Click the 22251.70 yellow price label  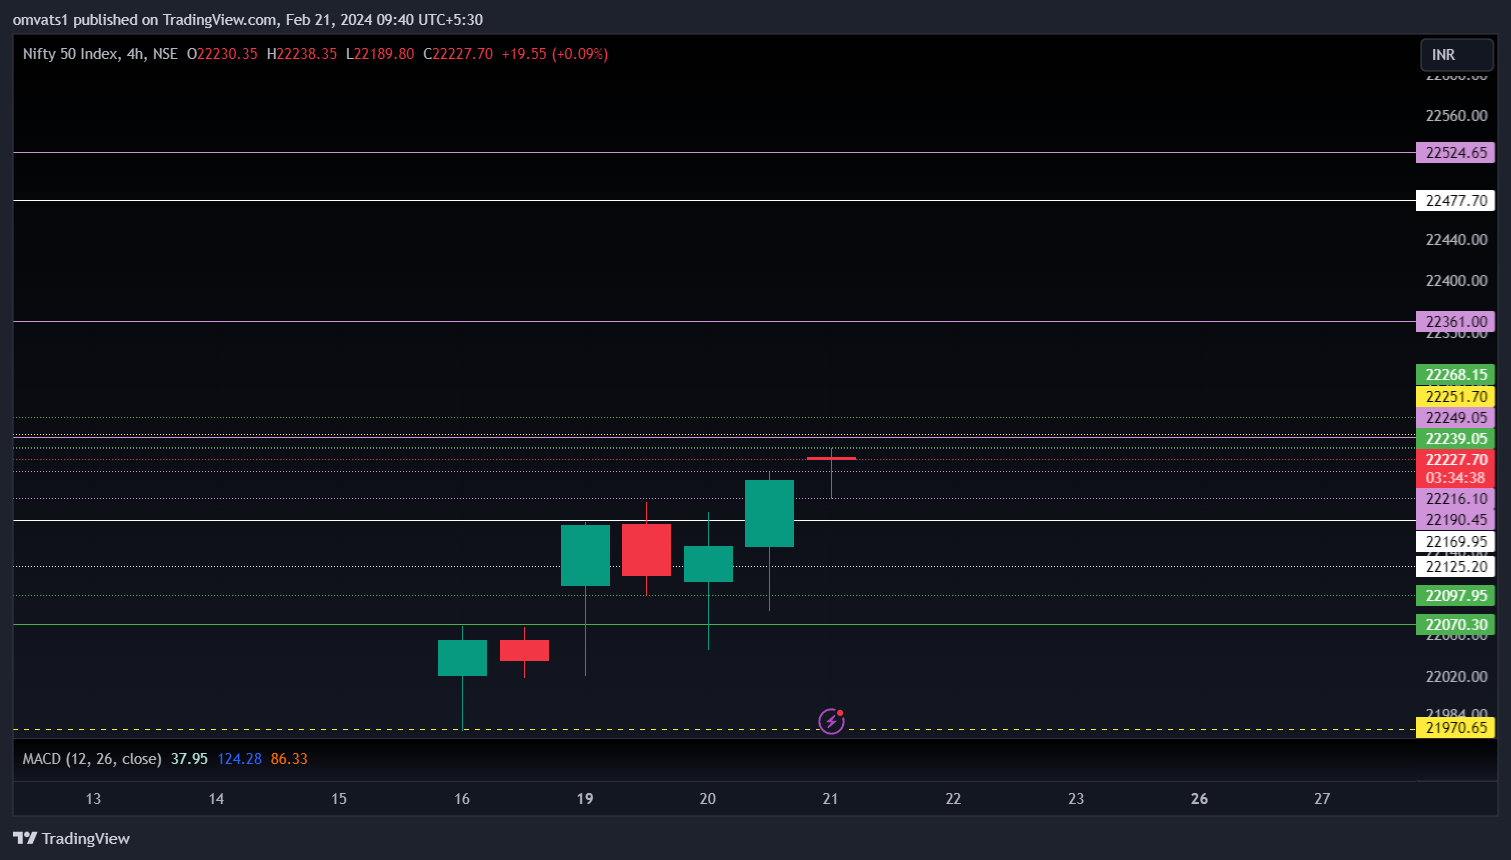click(1455, 397)
